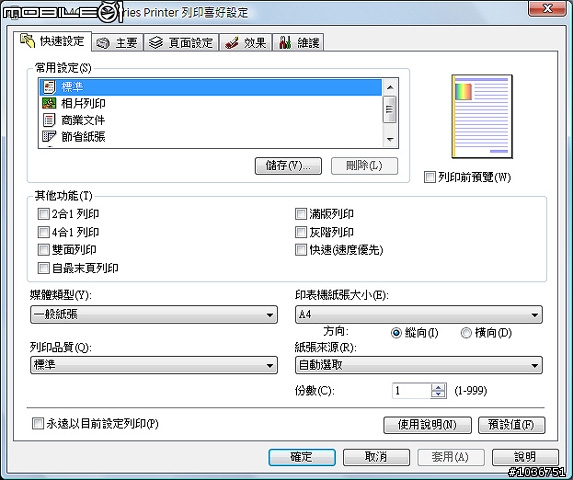Image resolution: width=573 pixels, height=480 pixels.
Task: Click the 快速設定 tab hand icon
Action: pos(27,41)
